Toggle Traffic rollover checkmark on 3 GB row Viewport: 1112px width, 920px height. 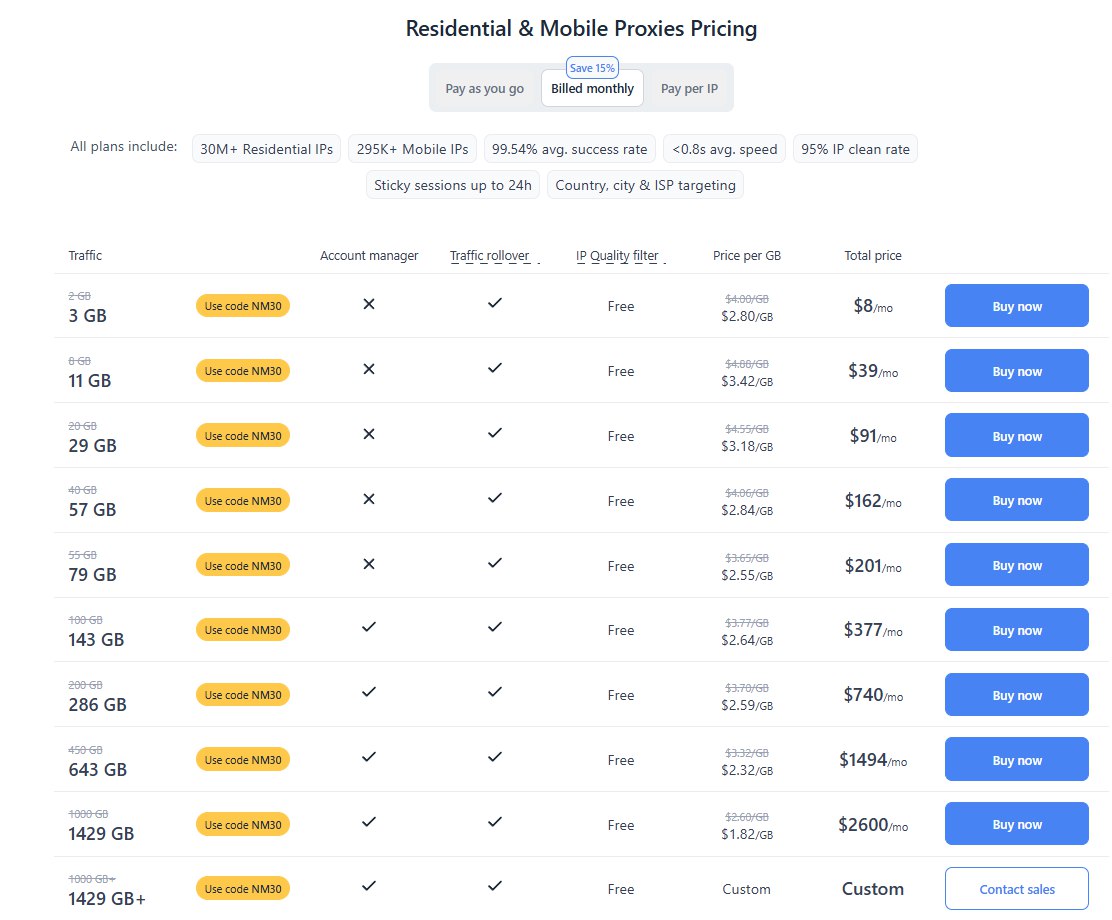494,305
